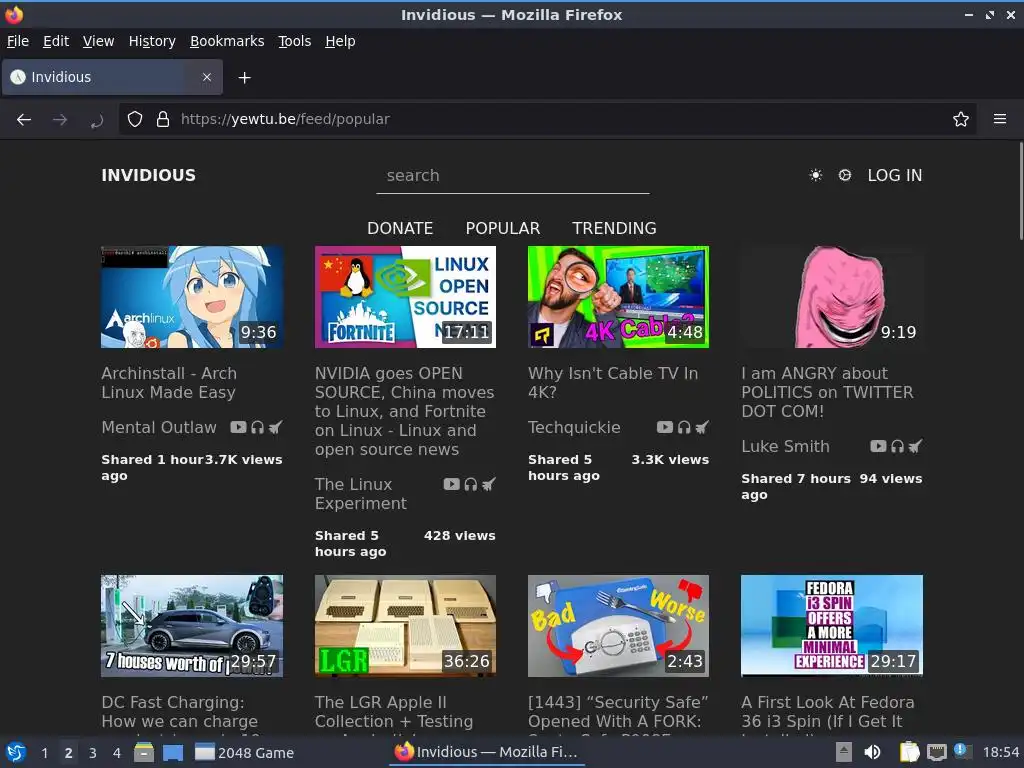Go back with the back arrow

pyautogui.click(x=24, y=120)
